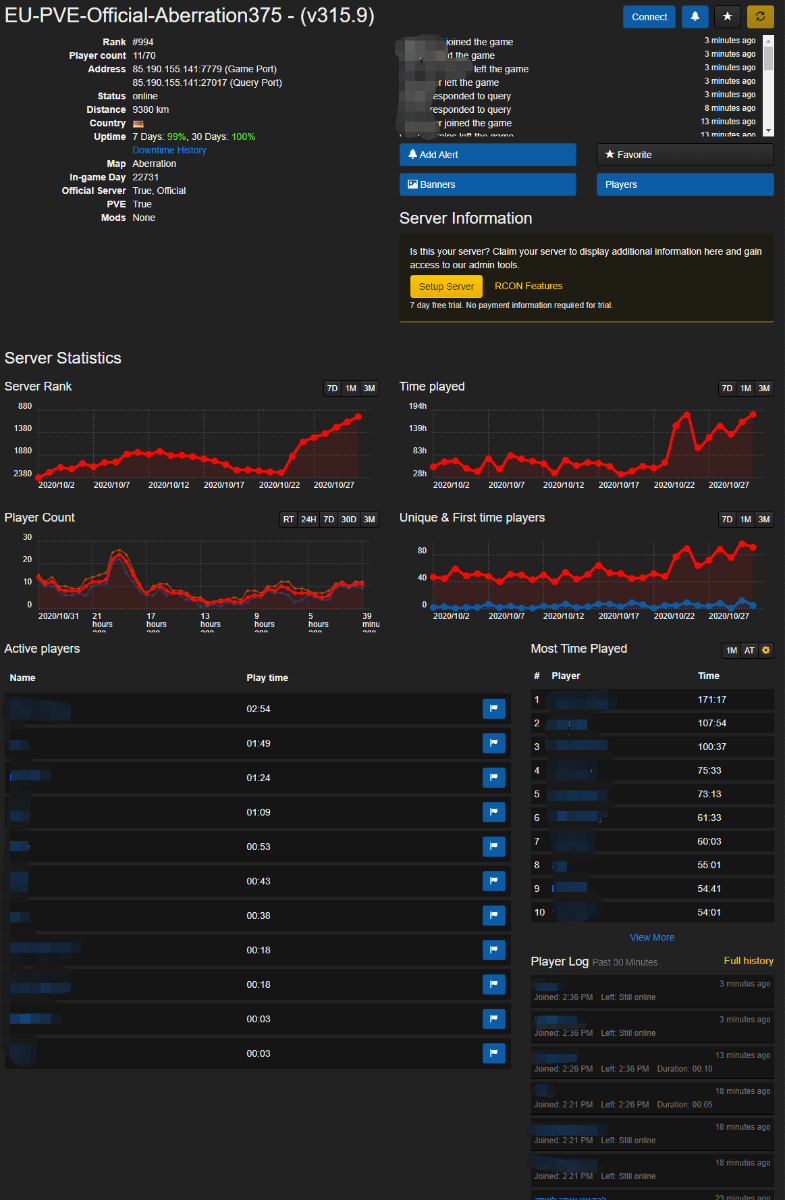Click the Add Alert button
The height and width of the screenshot is (1200, 785).
pyautogui.click(x=487, y=155)
